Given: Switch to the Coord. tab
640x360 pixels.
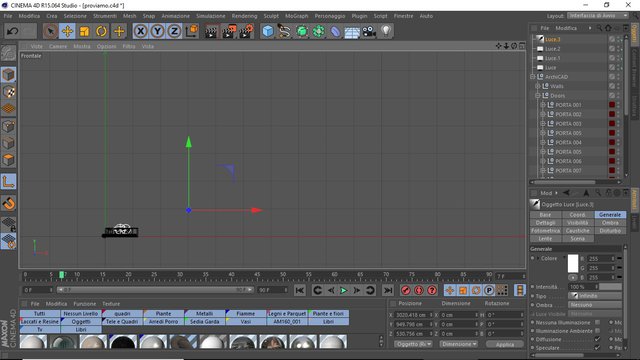Looking at the screenshot, I should [x=578, y=215].
